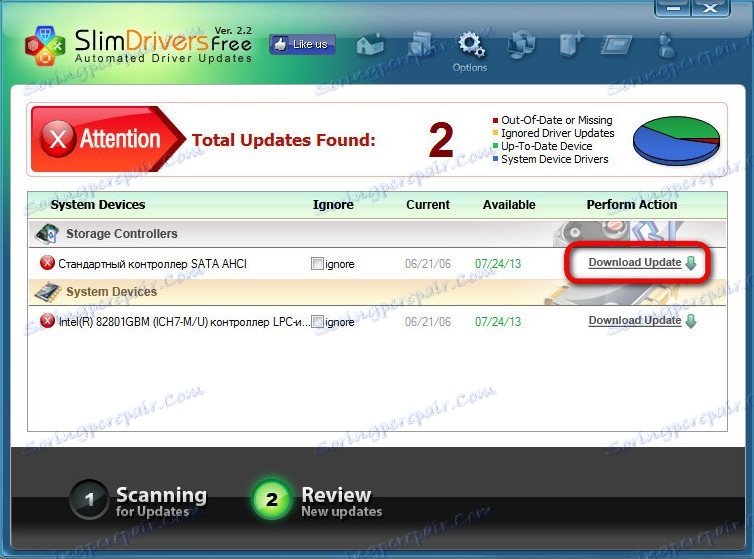Viewport: 754px width, 559px height.
Task: Click the blue System Device Drivers legend square
Action: 495,159
